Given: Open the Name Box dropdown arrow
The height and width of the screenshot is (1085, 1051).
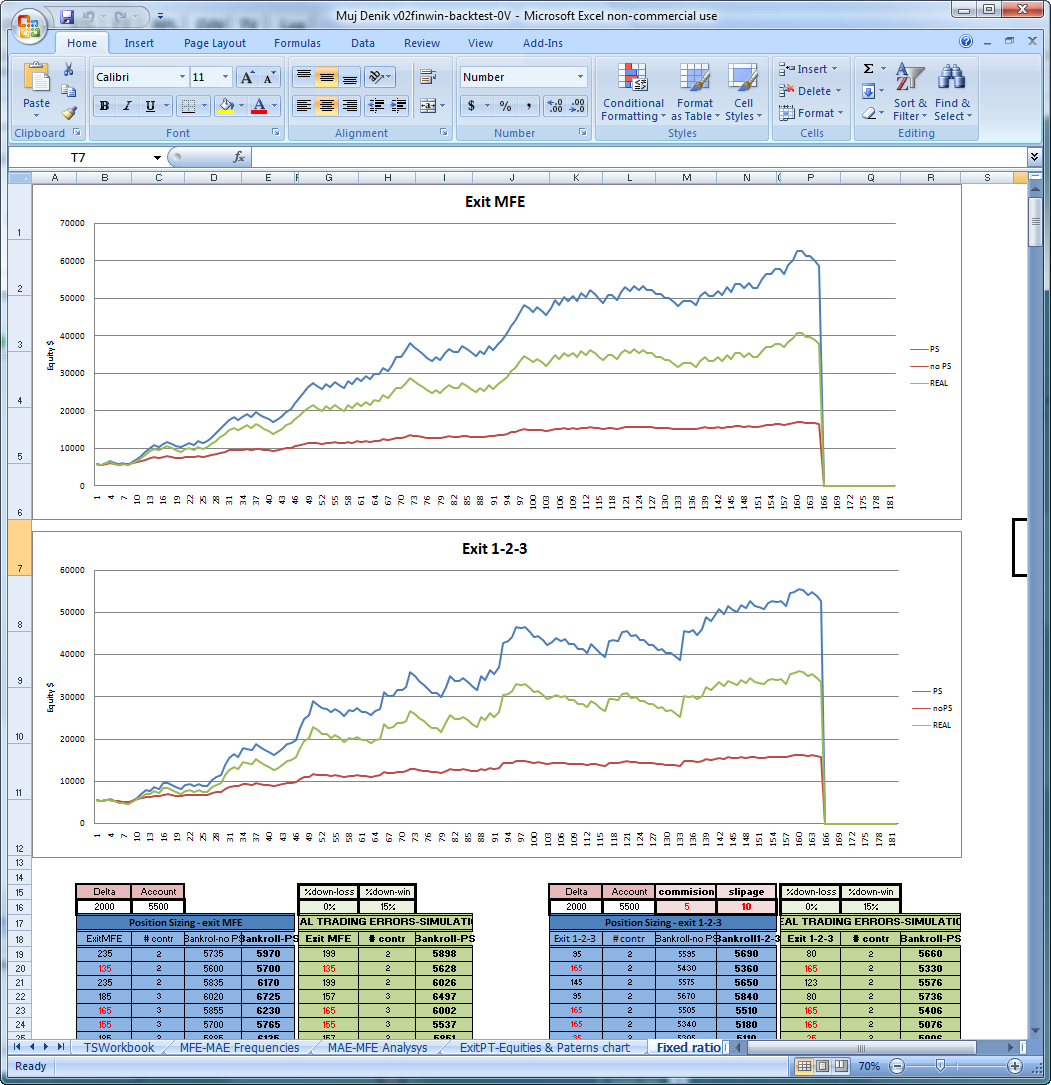Looking at the screenshot, I should [x=157, y=158].
